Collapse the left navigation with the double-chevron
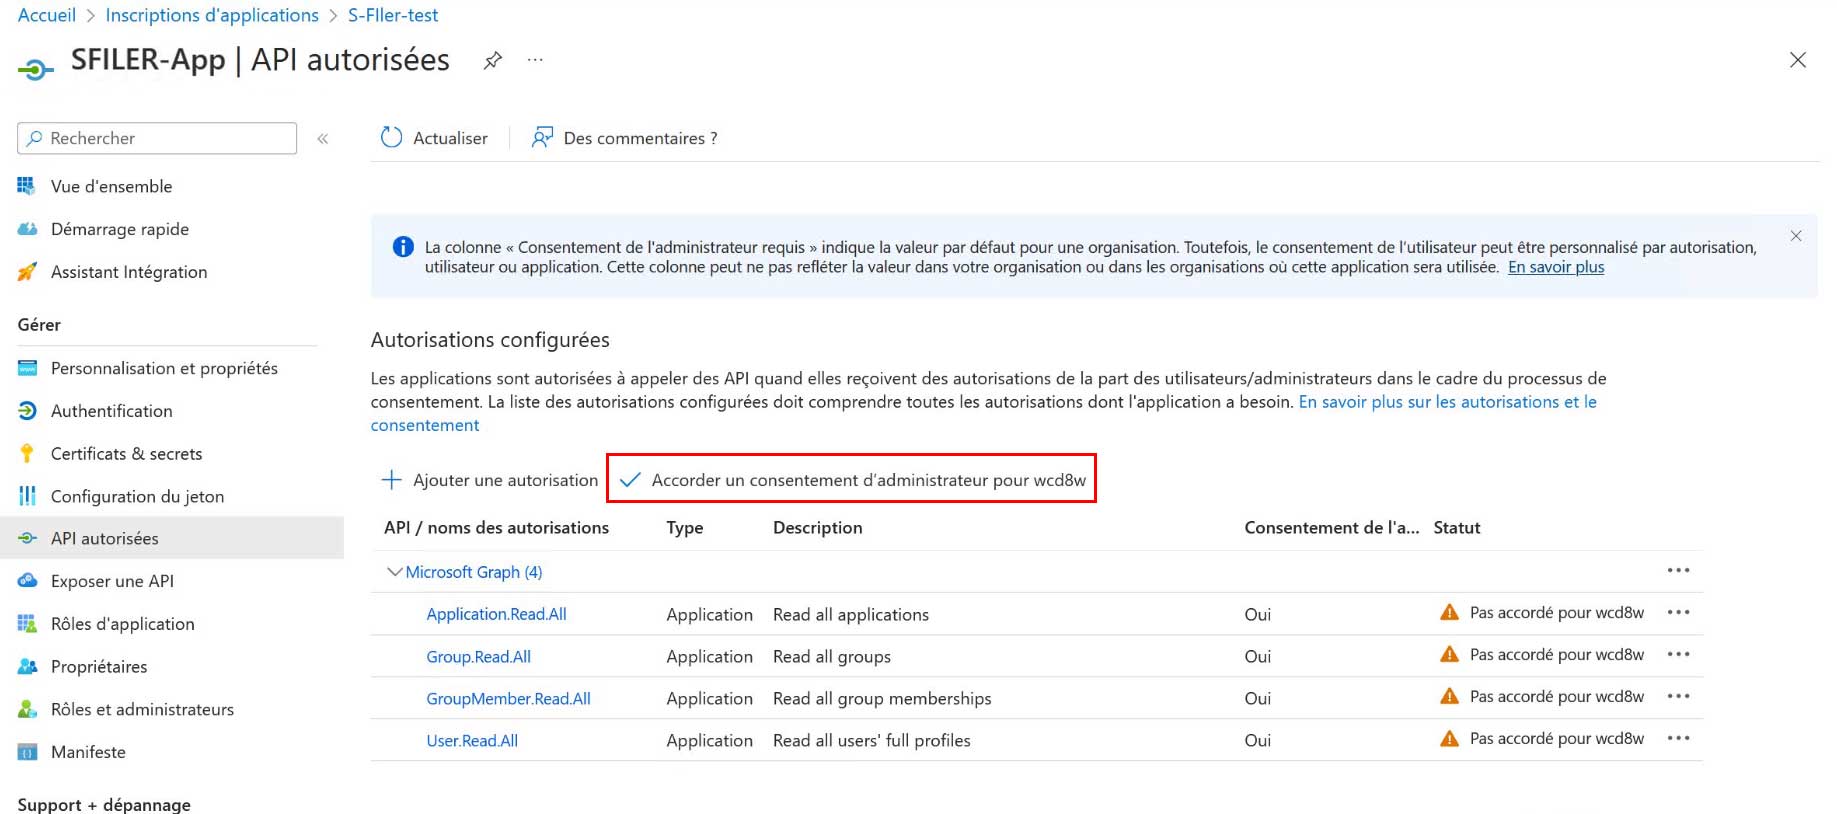Screen dimensions: 1837x814 tap(323, 139)
